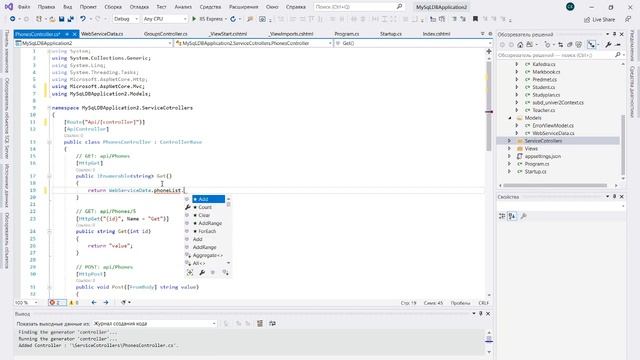The width and height of the screenshot is (640, 360).
Task: Toggle IntelliSense extension methods filter icon
Action: 225,273
